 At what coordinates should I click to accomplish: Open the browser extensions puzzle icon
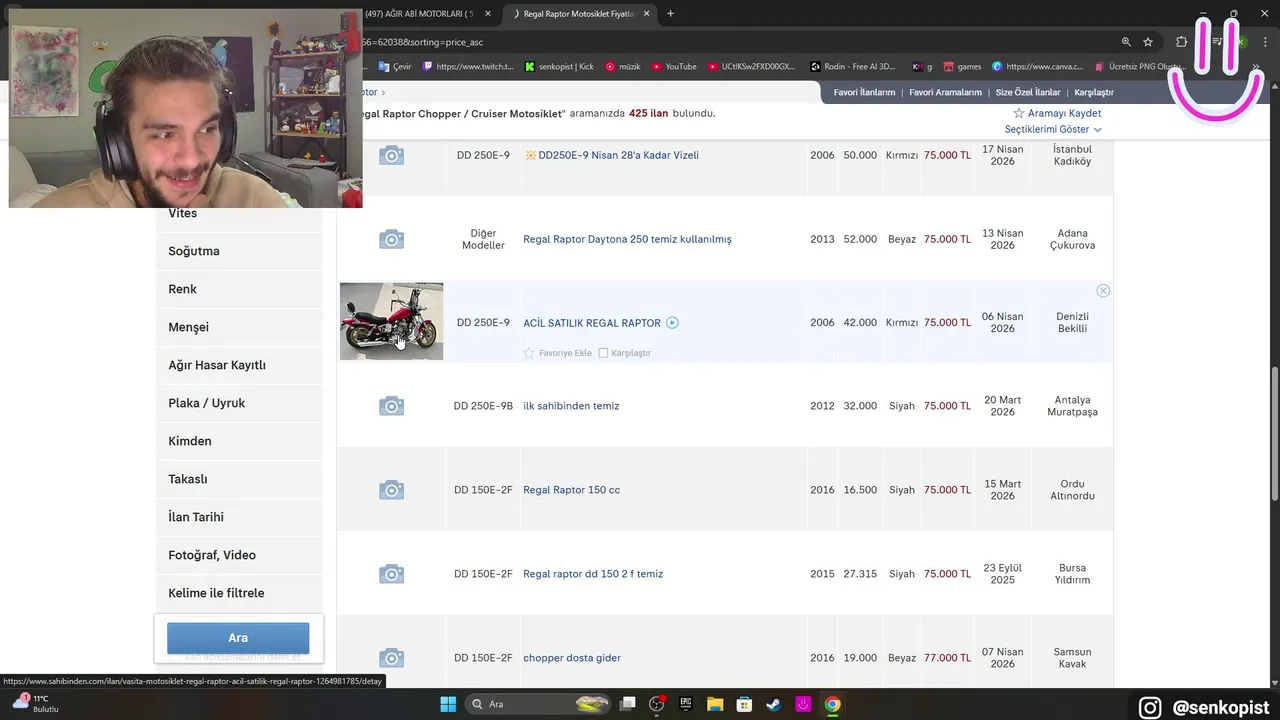coord(1181,42)
